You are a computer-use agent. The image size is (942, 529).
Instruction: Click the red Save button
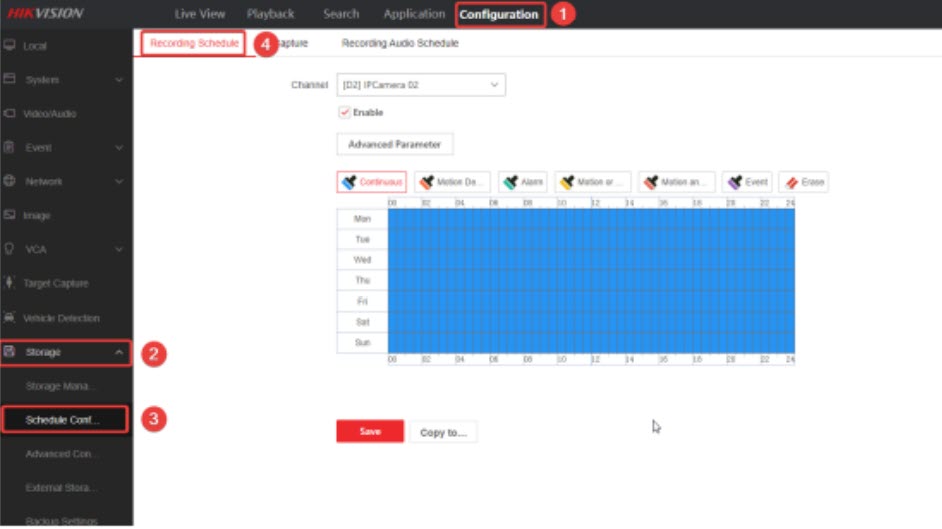click(x=369, y=432)
